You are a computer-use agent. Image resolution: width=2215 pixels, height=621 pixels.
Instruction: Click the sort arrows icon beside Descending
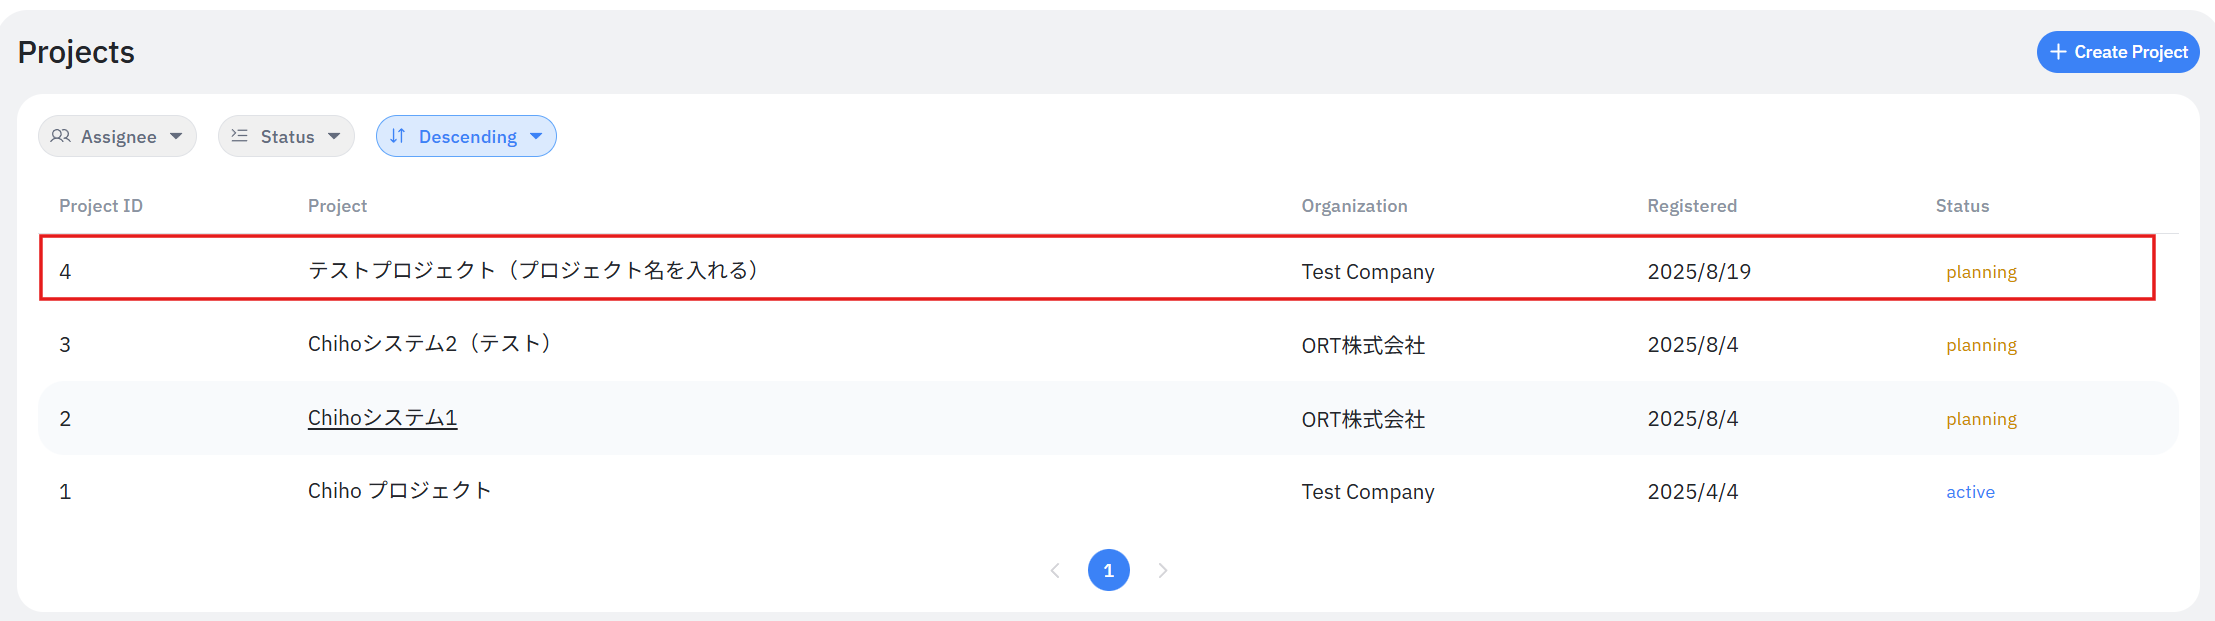[398, 136]
